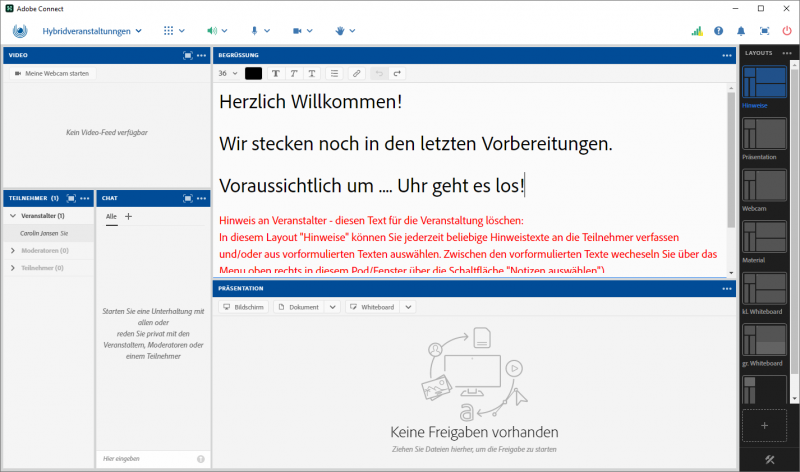Toggle italic text formatting
800x472 pixels.
point(294,73)
